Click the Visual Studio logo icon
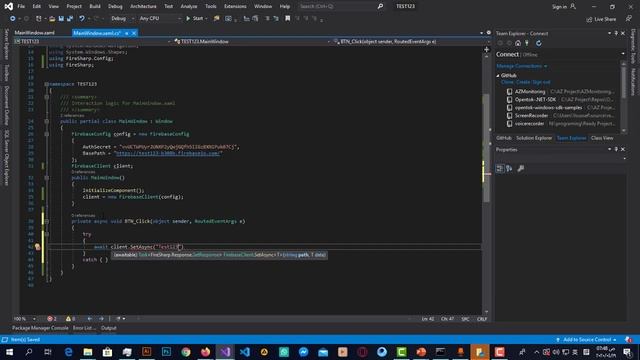 [x=8, y=7]
